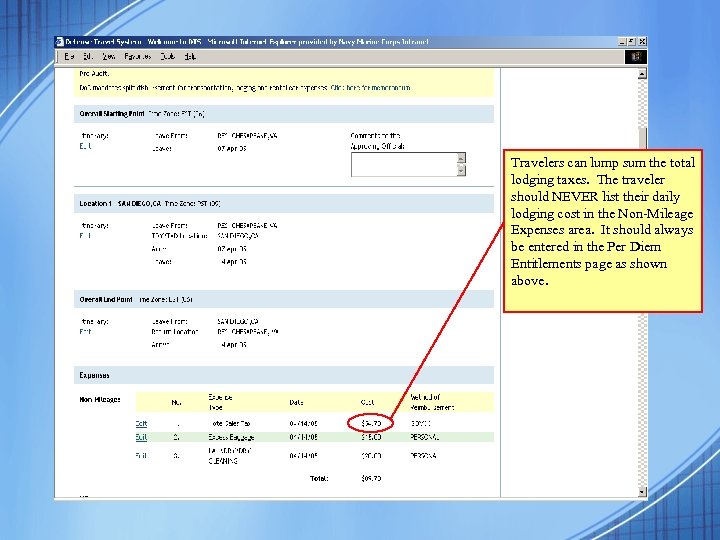Click the Total expenses amount
The height and width of the screenshot is (540, 720).
pos(371,478)
